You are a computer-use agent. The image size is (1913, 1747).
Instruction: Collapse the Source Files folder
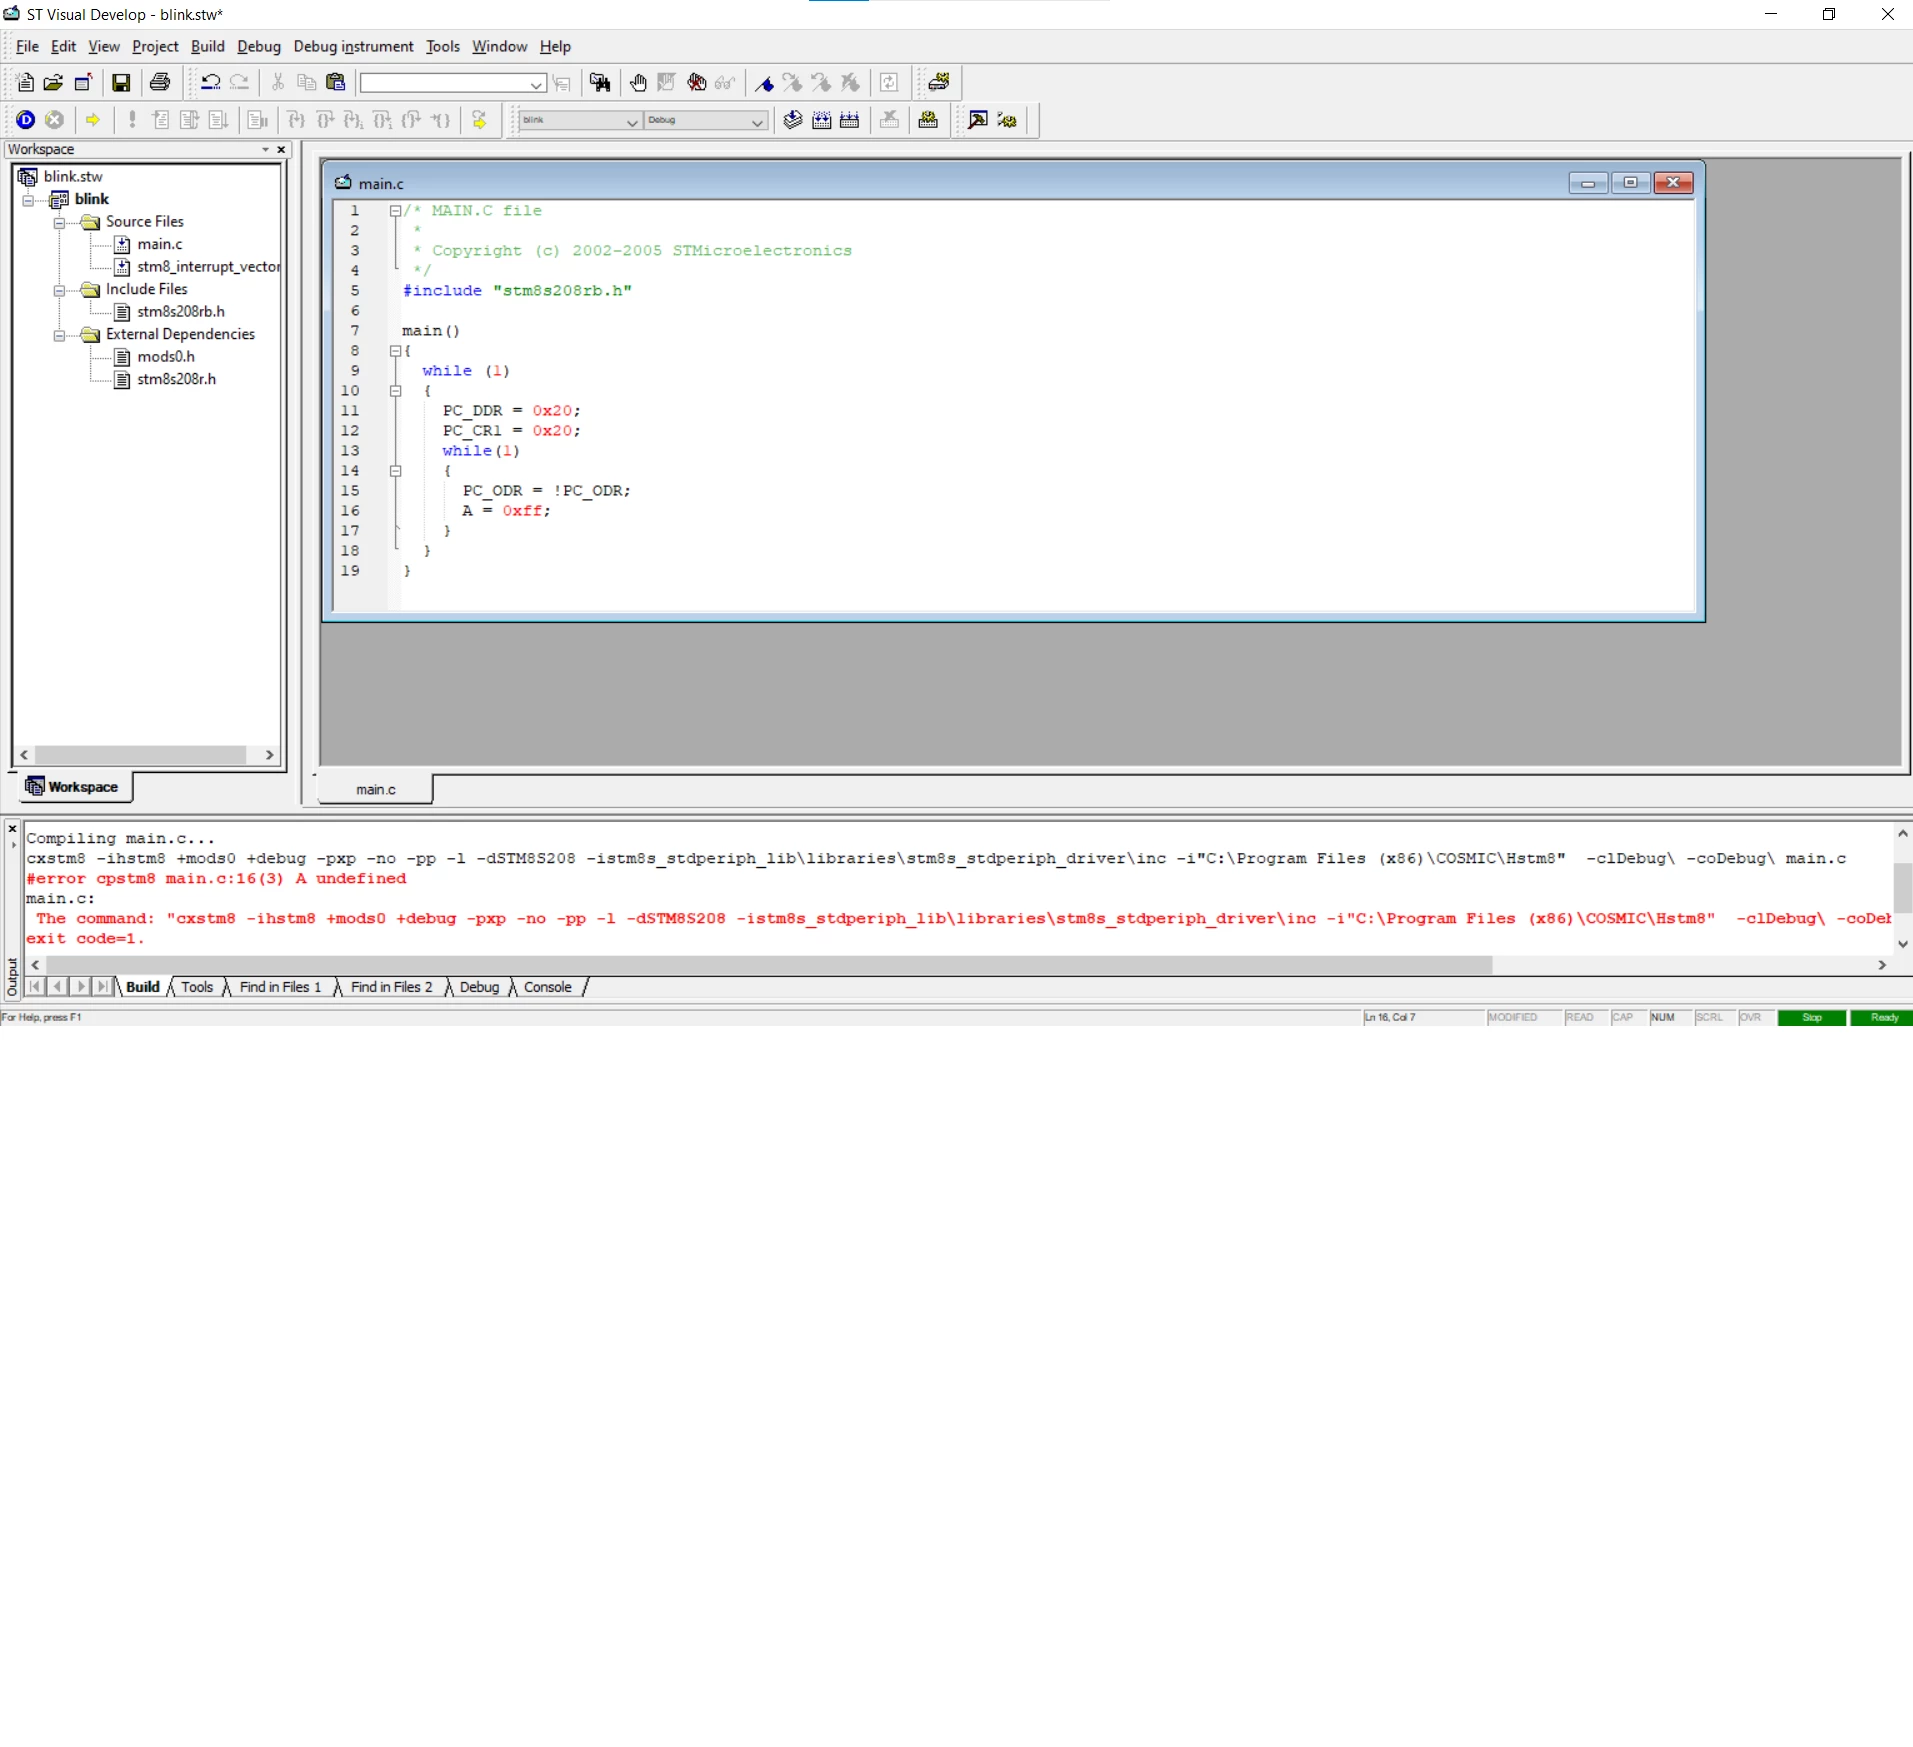[60, 222]
